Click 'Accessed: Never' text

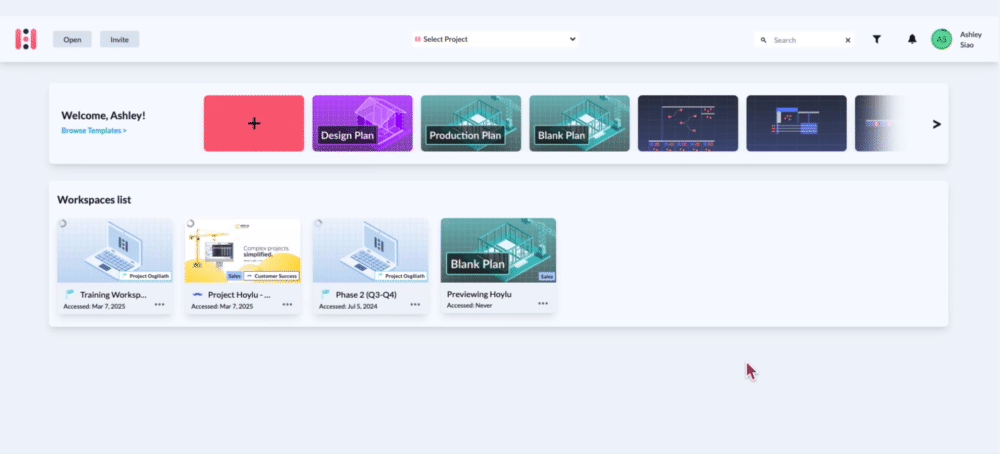coord(469,305)
